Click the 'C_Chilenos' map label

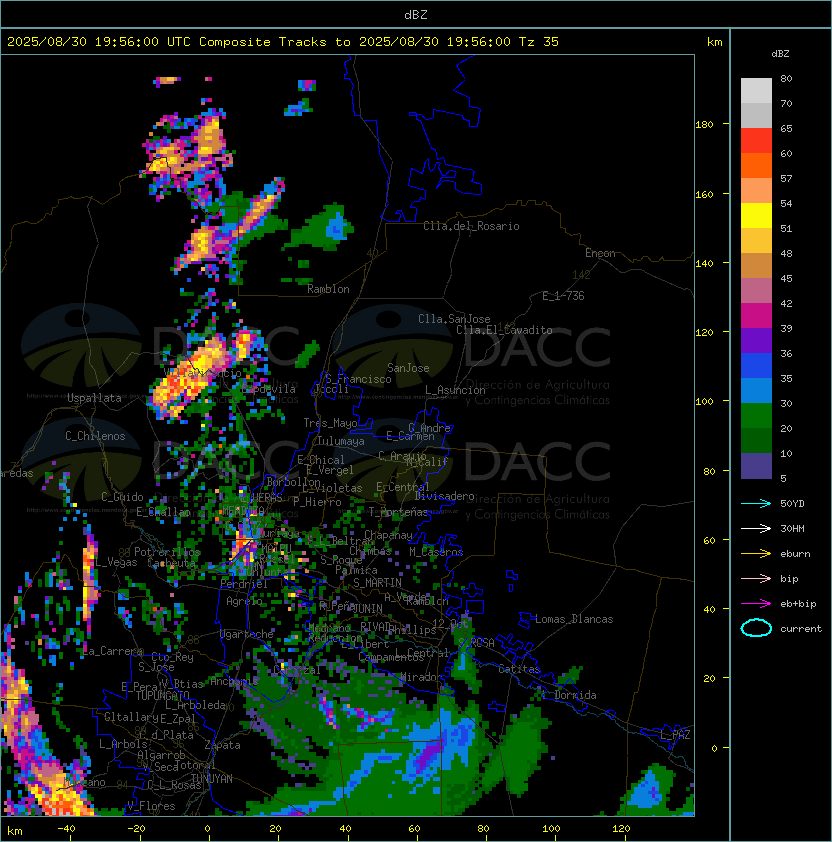click(x=95, y=436)
